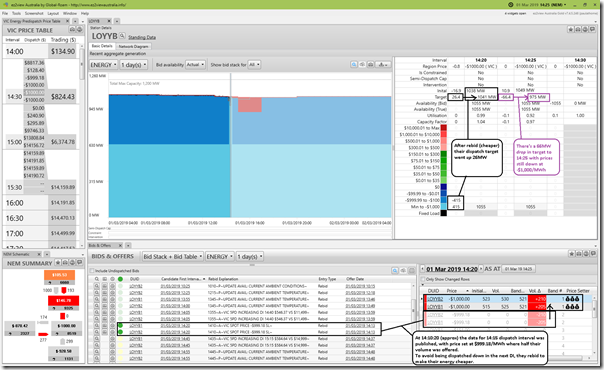Open the Bid Stack + Bid Table dropdown
Screen dimensions: 604x370
coord(173,256)
